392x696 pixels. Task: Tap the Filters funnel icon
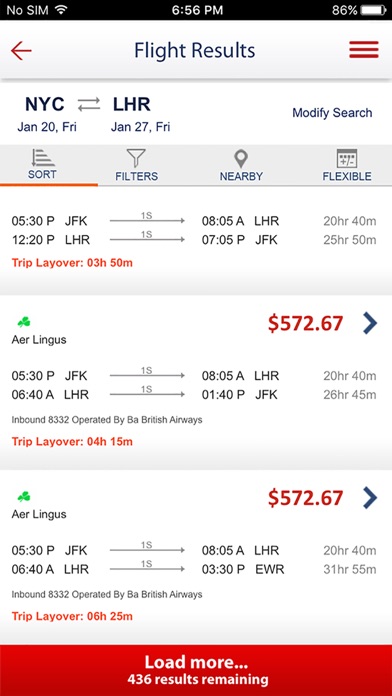pos(136,158)
